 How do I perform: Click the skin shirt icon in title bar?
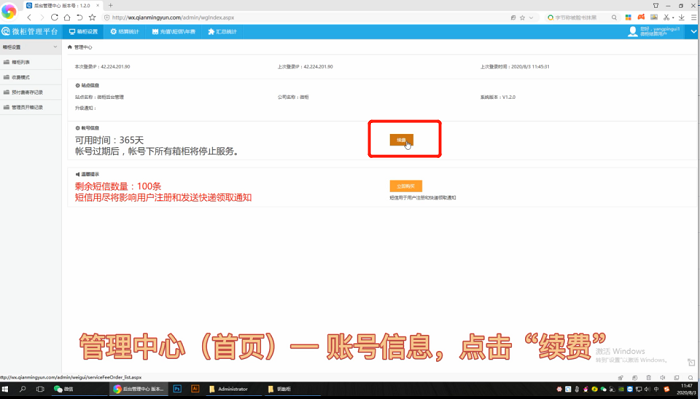655,5
